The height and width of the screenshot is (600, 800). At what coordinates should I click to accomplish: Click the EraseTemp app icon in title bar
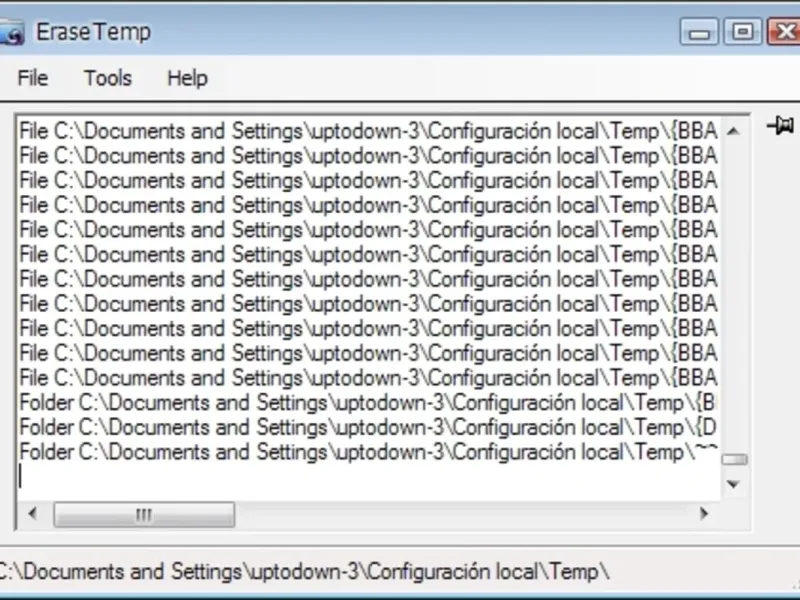click(x=10, y=32)
